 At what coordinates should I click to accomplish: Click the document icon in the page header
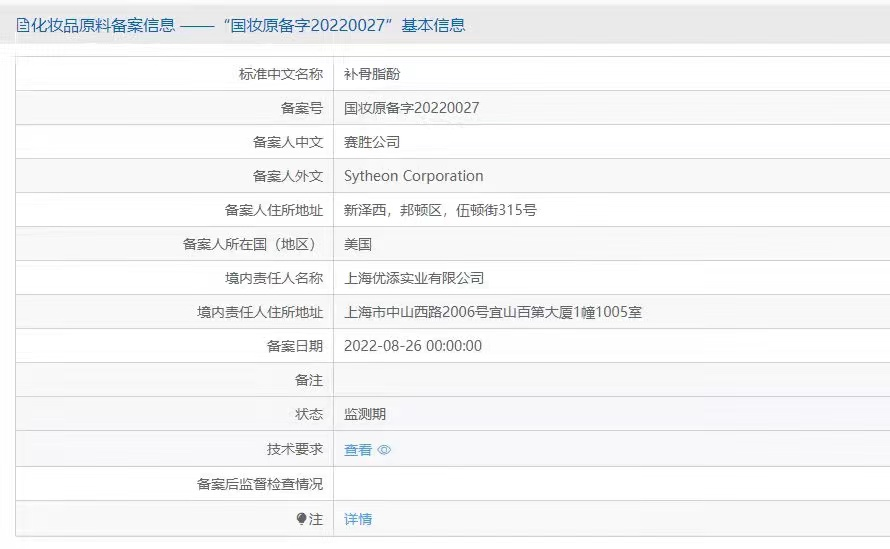(x=22, y=25)
